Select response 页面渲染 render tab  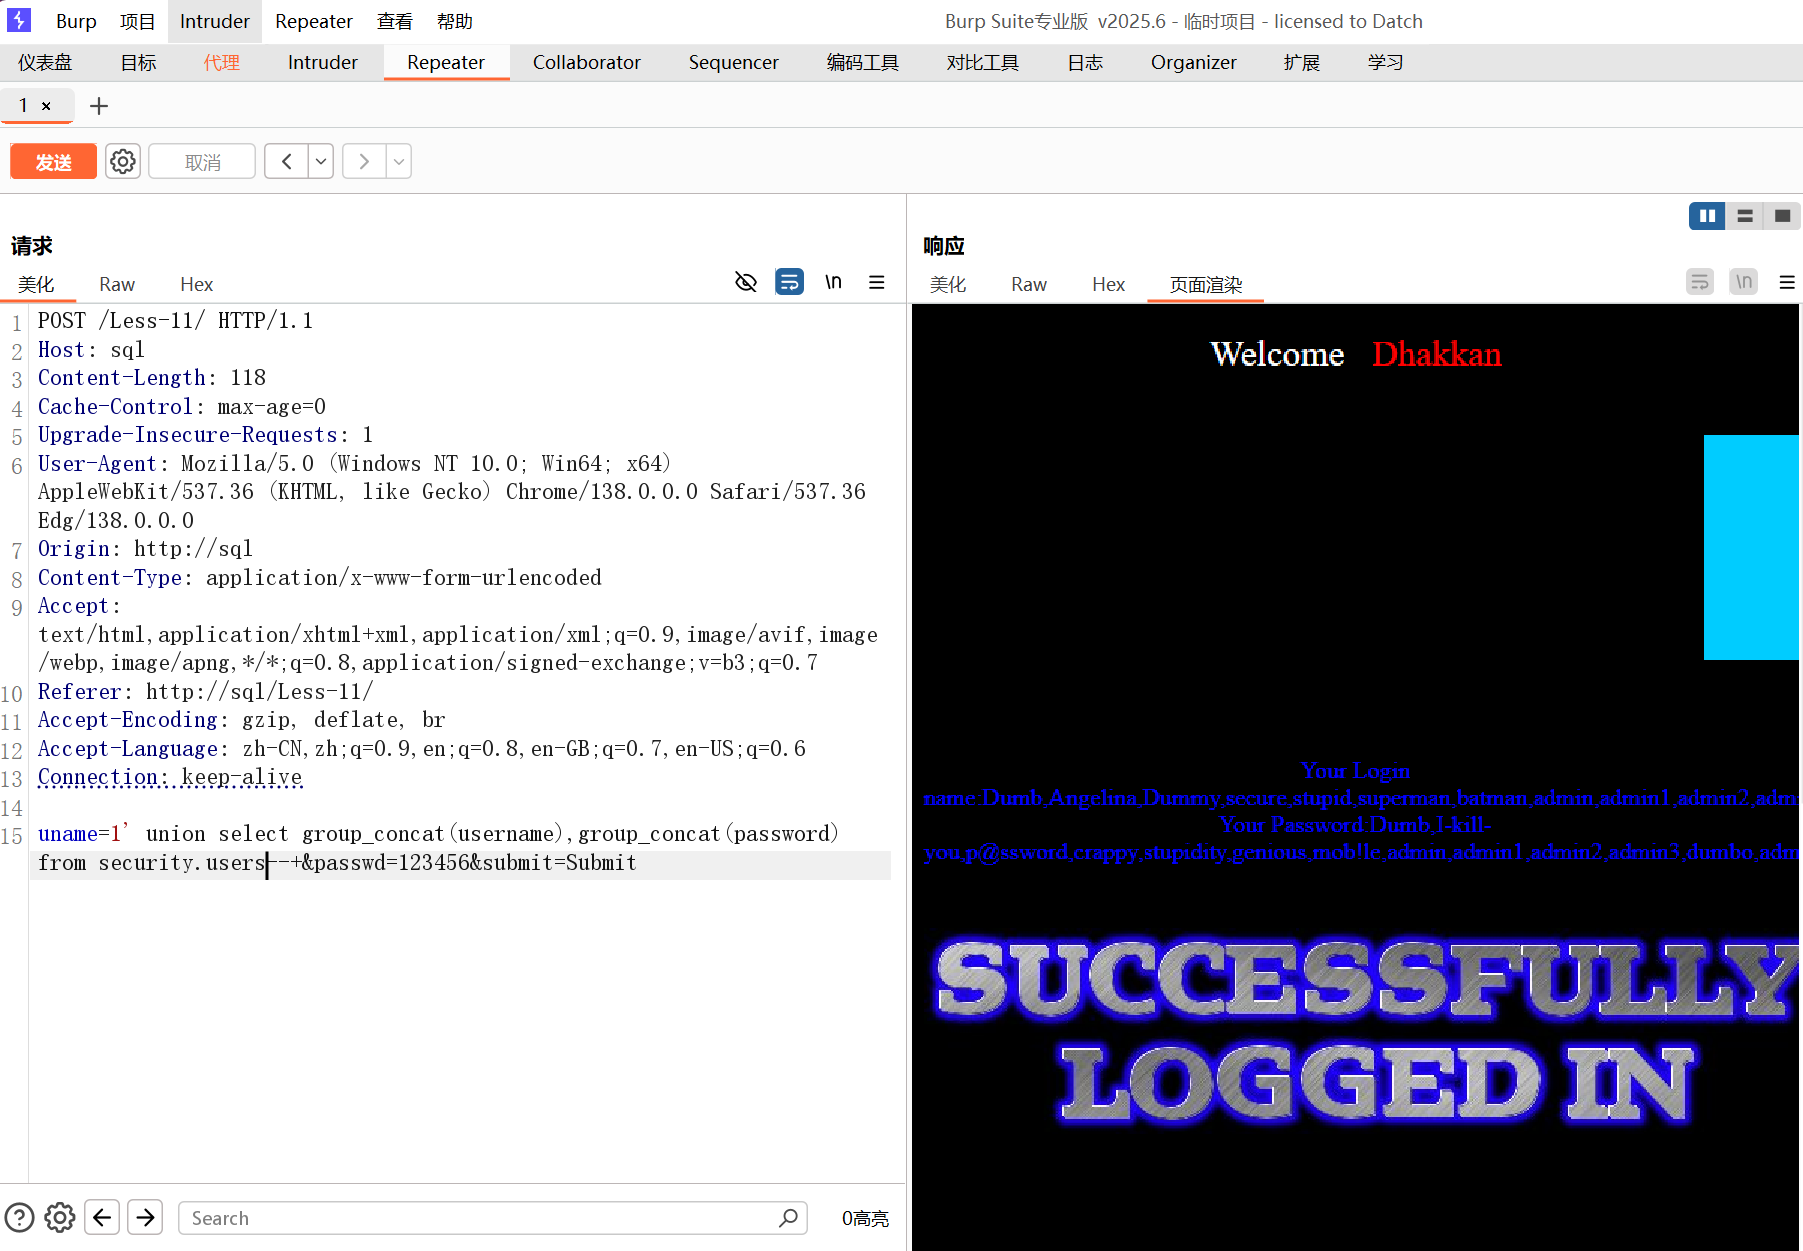tap(1205, 284)
